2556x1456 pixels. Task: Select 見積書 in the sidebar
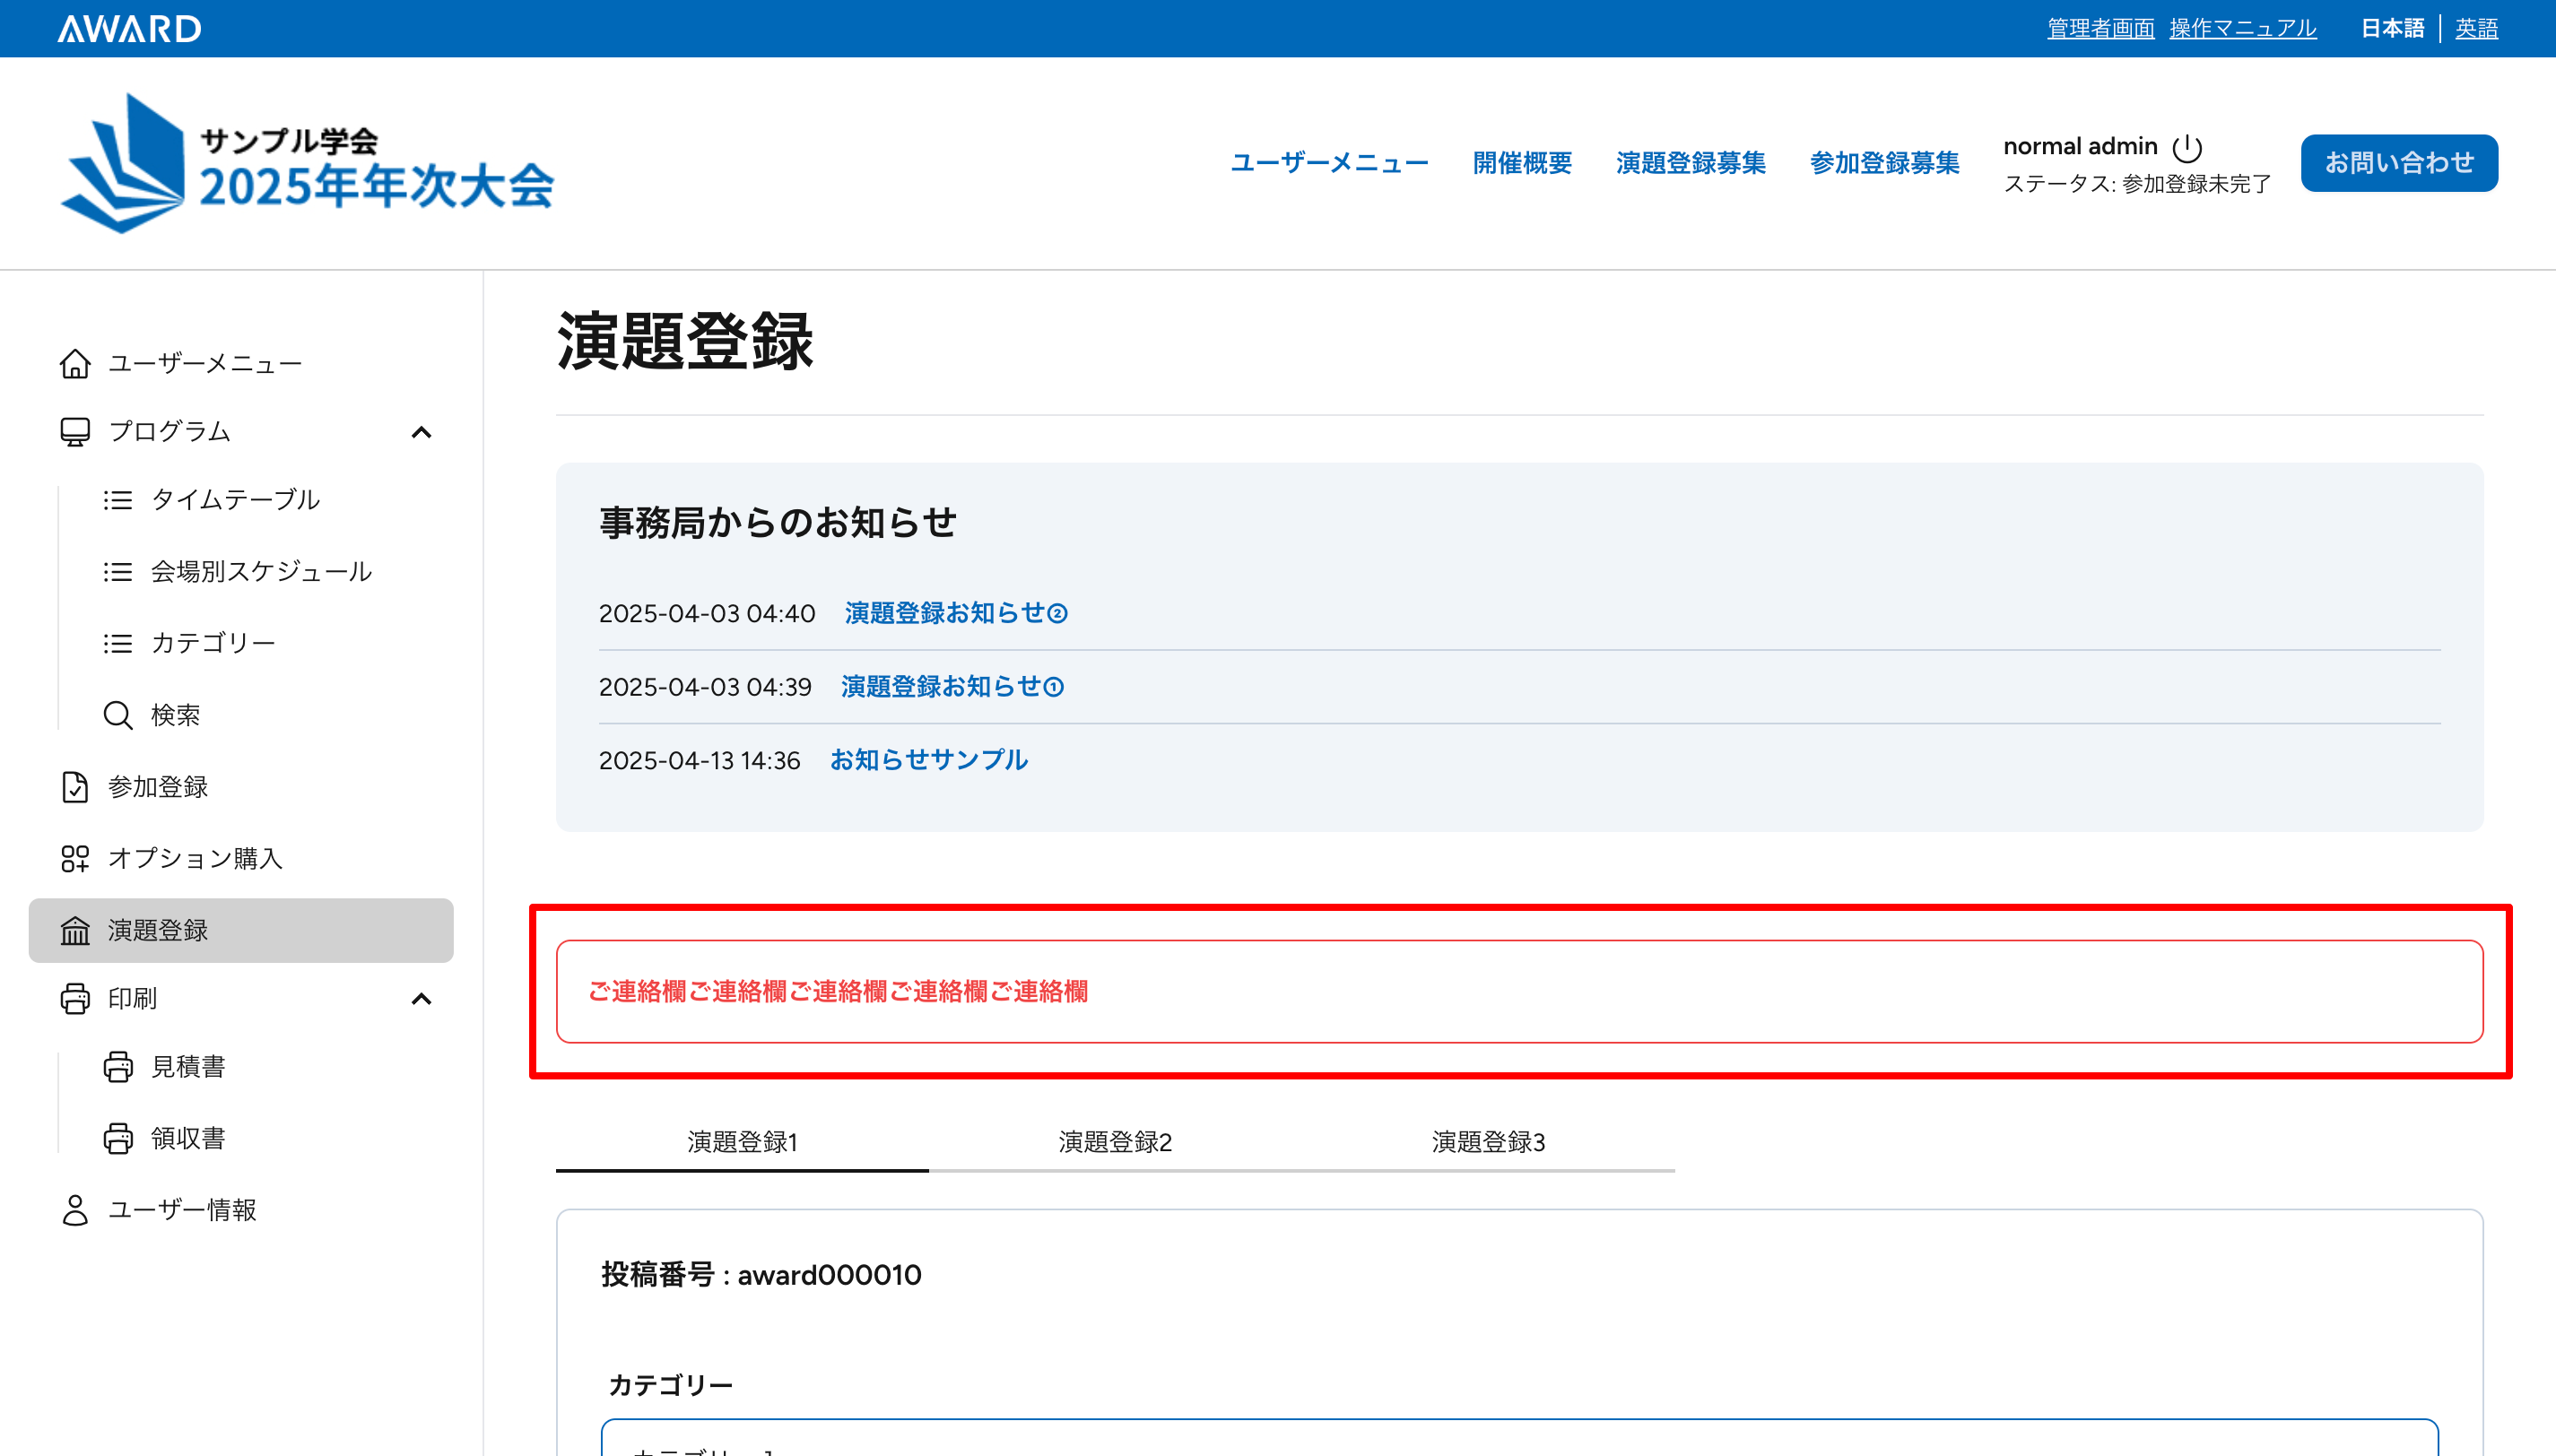pyautogui.click(x=188, y=1067)
